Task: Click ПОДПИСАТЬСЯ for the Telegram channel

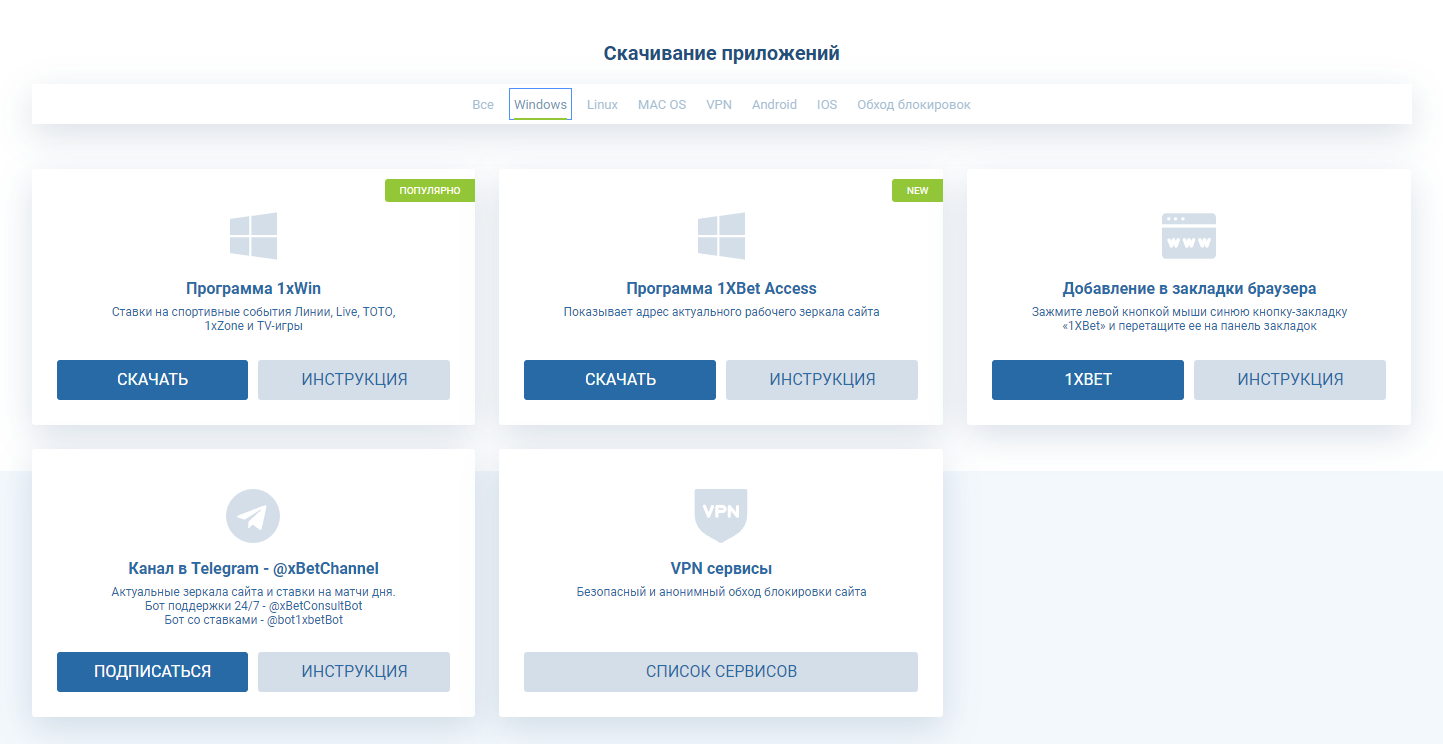Action: click(x=152, y=672)
